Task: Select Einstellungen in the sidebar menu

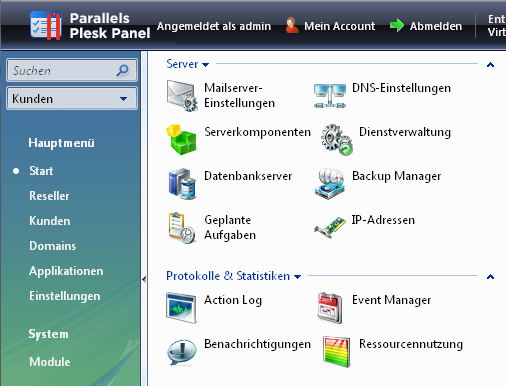Action: (65, 296)
